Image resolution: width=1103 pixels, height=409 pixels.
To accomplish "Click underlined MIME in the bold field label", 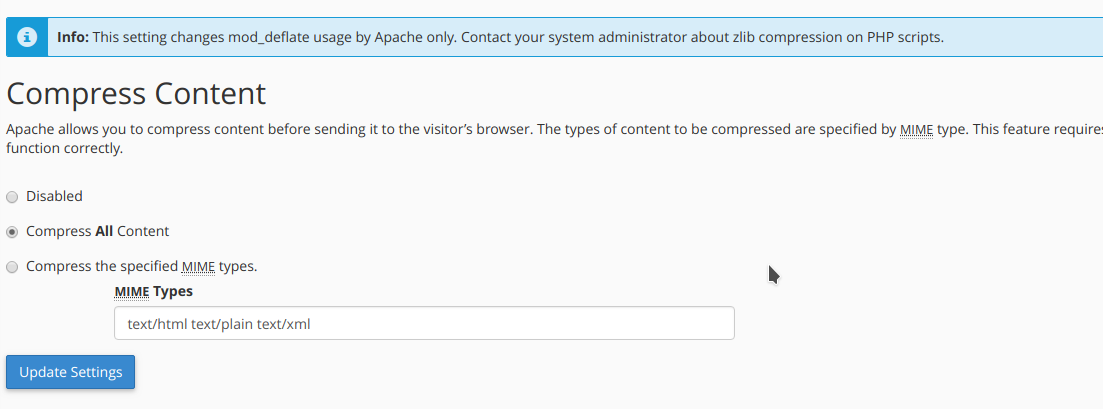I will tap(132, 291).
